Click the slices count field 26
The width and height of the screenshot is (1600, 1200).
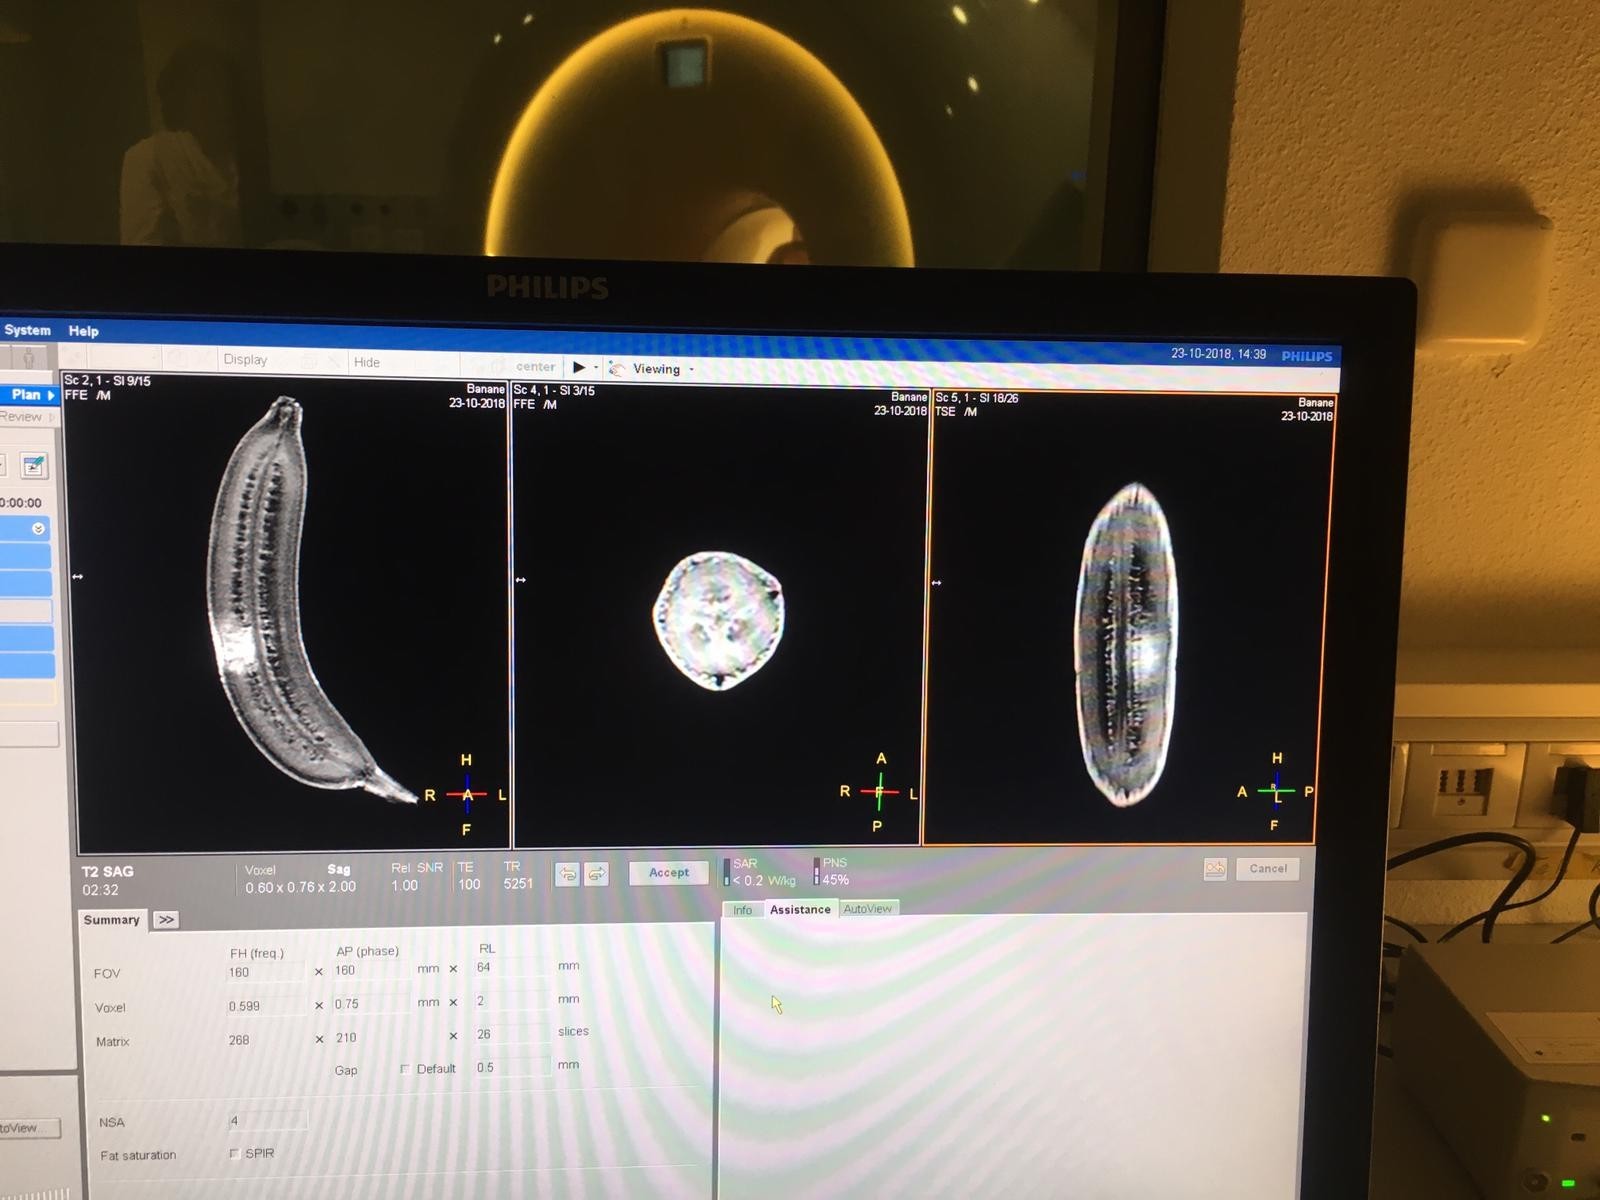pos(512,1035)
